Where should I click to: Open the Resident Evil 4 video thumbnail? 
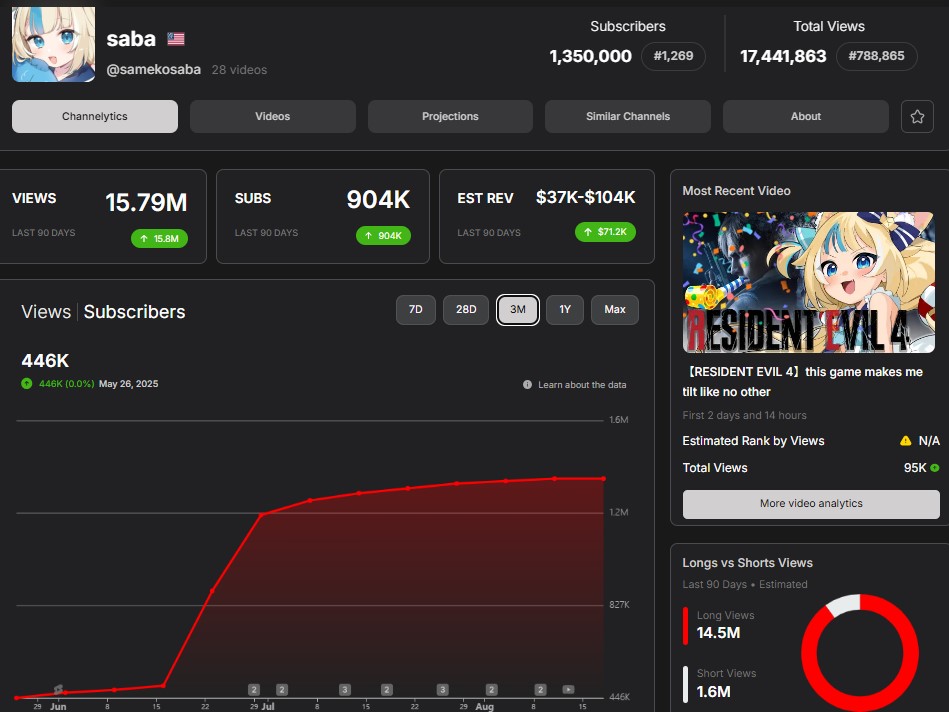808,282
